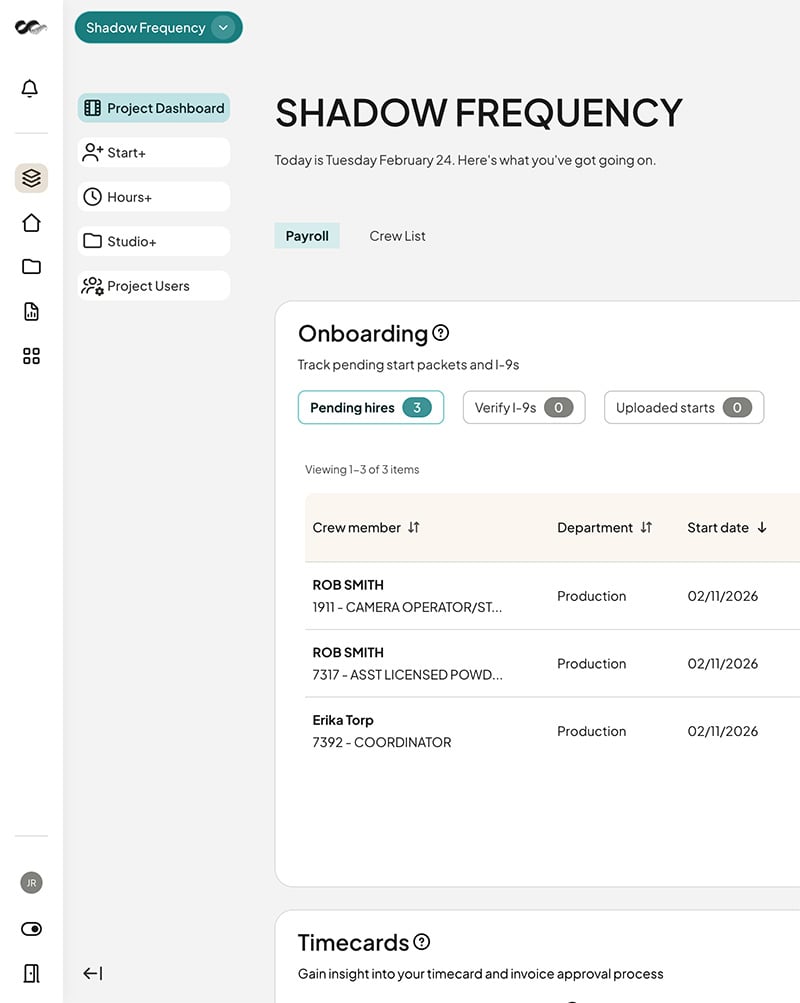Click the Onboarding help question icon

(441, 333)
